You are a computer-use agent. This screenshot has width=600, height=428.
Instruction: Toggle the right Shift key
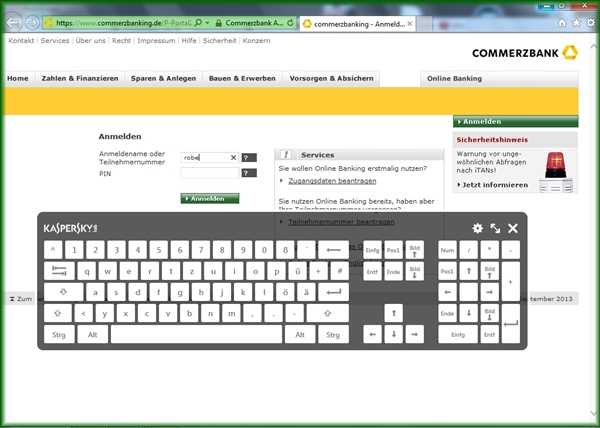click(328, 313)
